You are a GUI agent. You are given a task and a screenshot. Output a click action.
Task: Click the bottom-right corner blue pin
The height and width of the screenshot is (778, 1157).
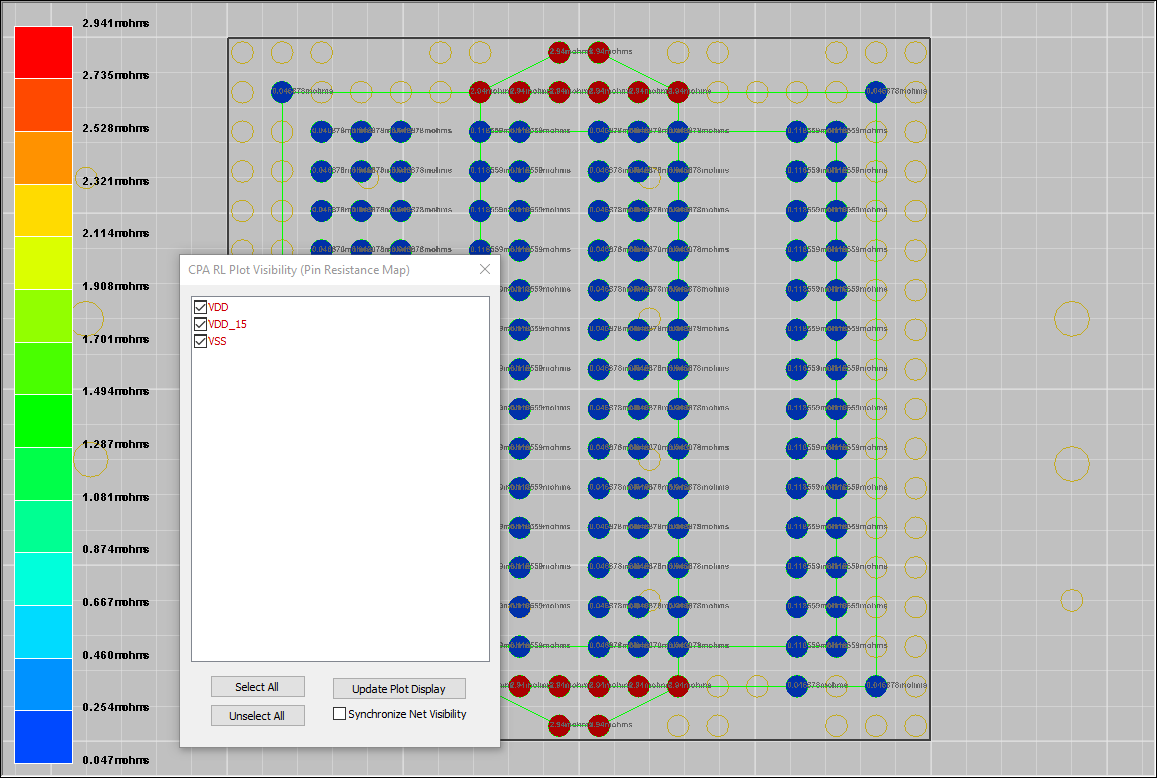876,686
